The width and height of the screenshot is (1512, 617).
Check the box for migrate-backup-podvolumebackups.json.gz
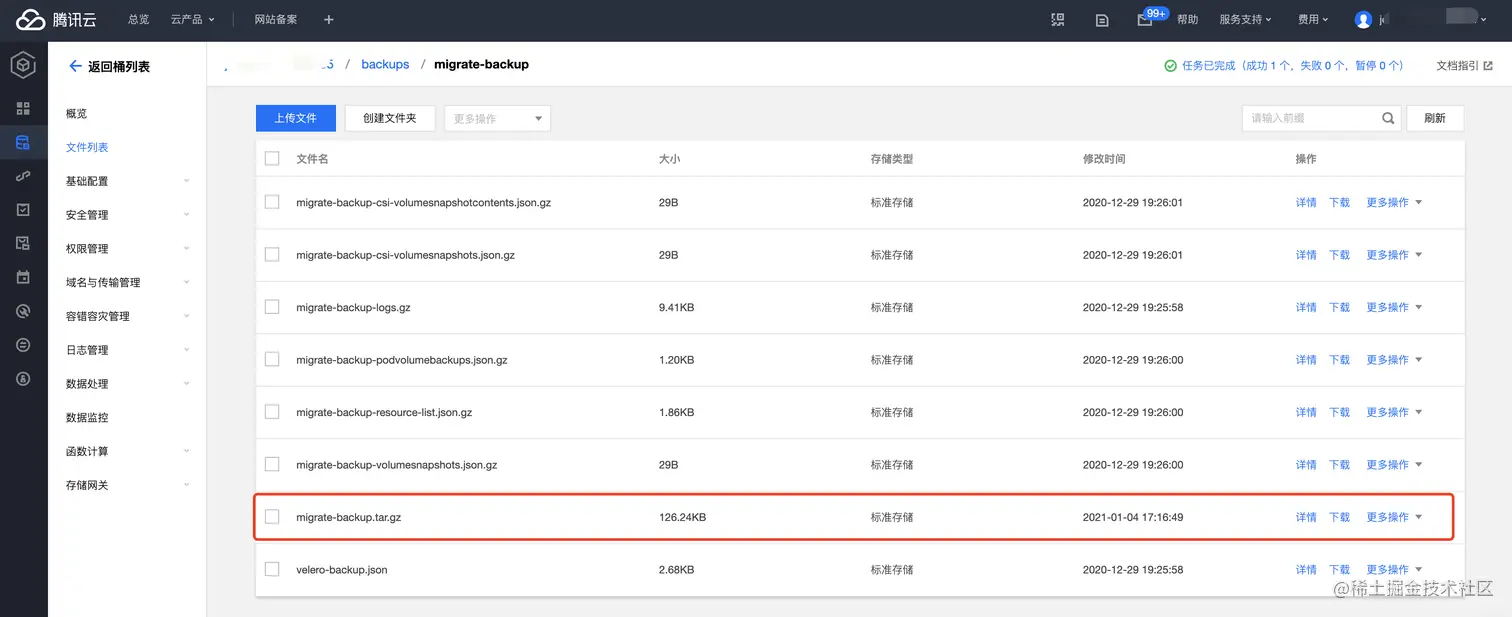[272, 359]
